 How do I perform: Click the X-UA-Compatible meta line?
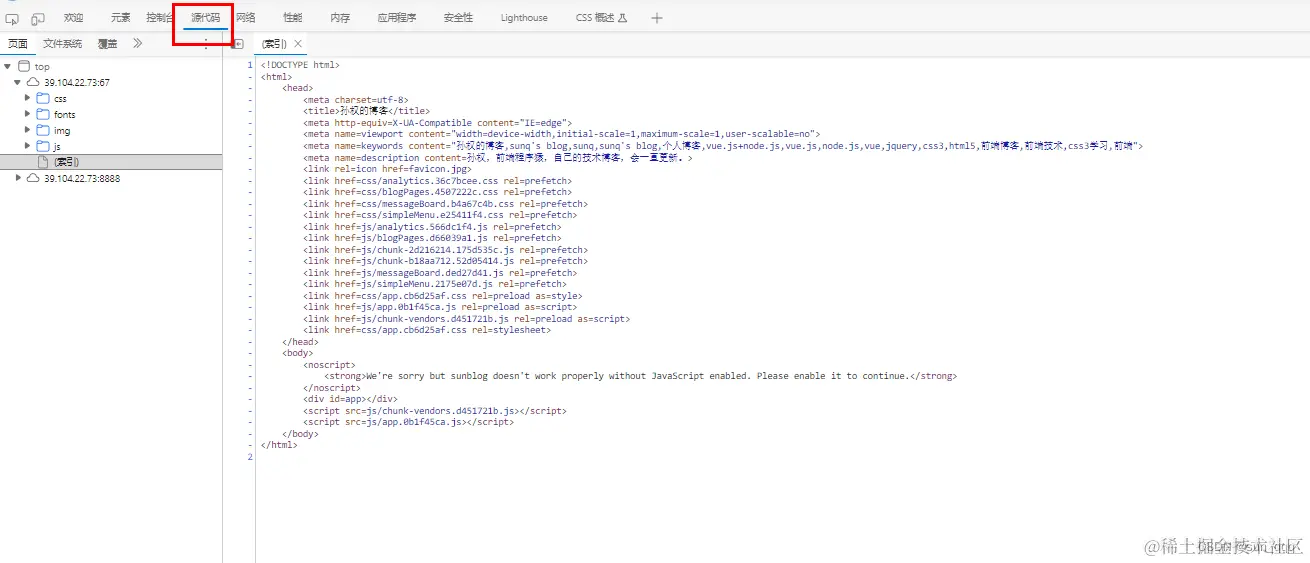437,123
